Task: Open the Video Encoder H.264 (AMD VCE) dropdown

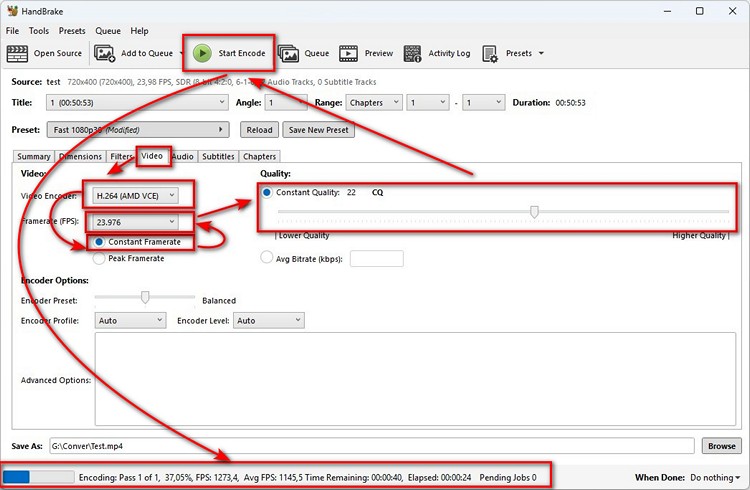Action: pos(135,196)
